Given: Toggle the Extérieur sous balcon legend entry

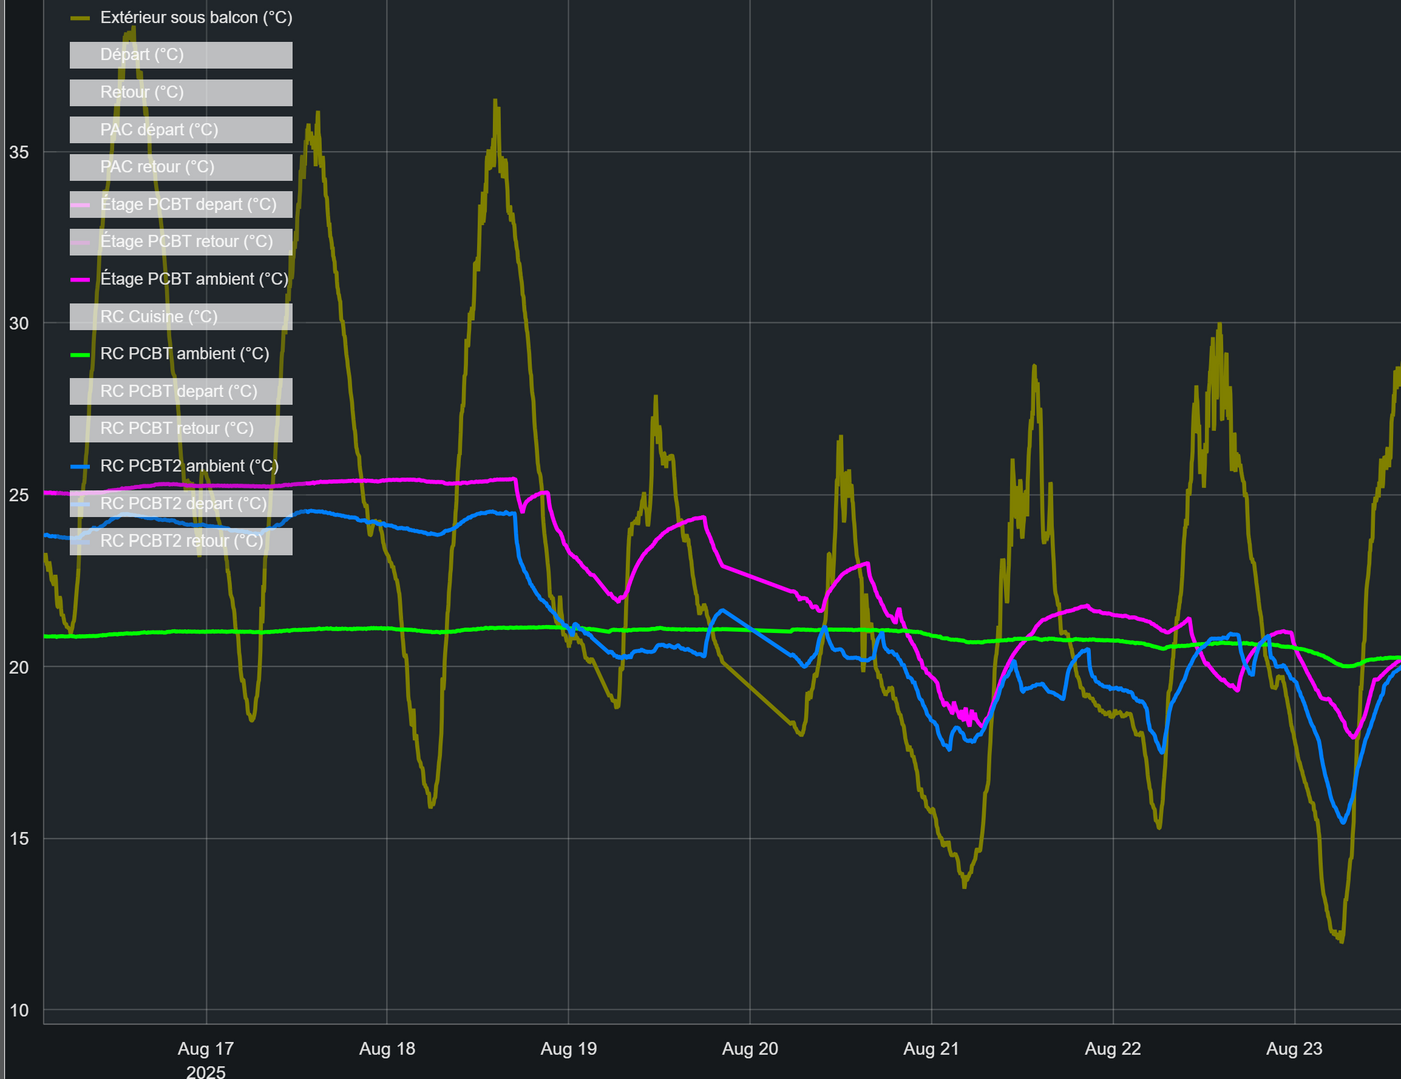Looking at the screenshot, I should [195, 18].
